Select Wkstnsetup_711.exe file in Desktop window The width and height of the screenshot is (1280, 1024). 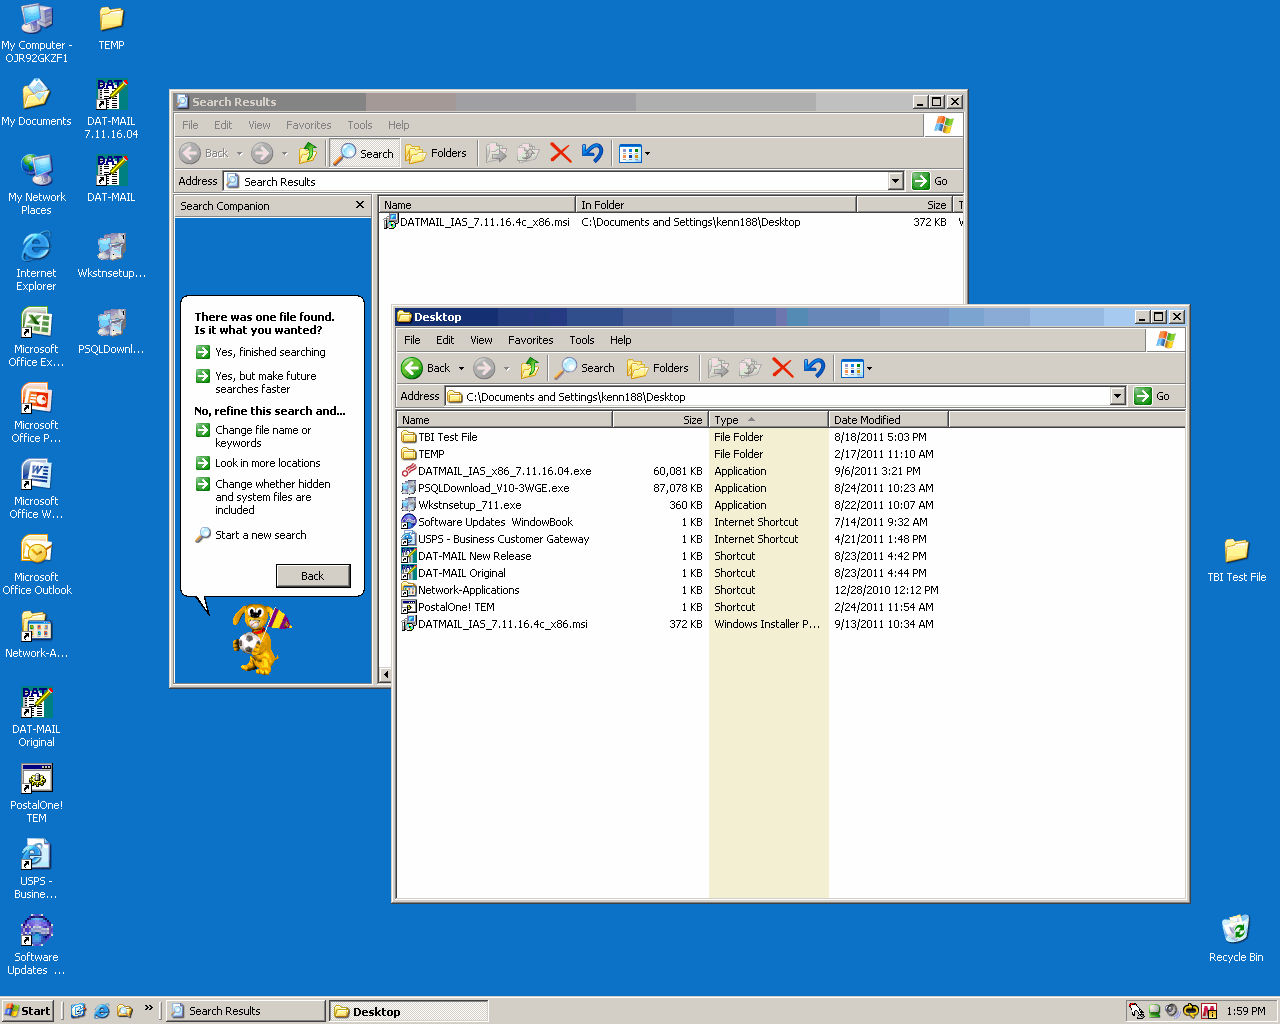click(x=469, y=505)
